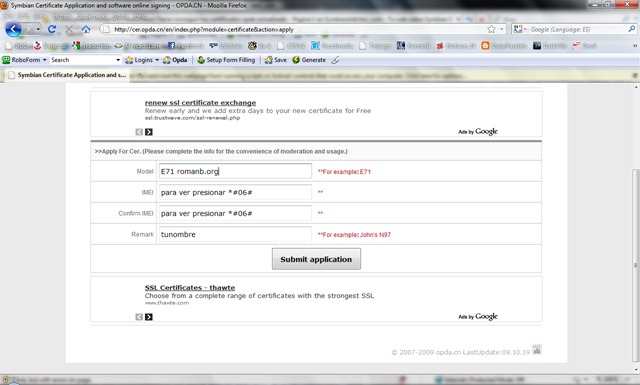Click the RoboForm Save icon
This screenshot has width=640, height=385.
(x=268, y=60)
